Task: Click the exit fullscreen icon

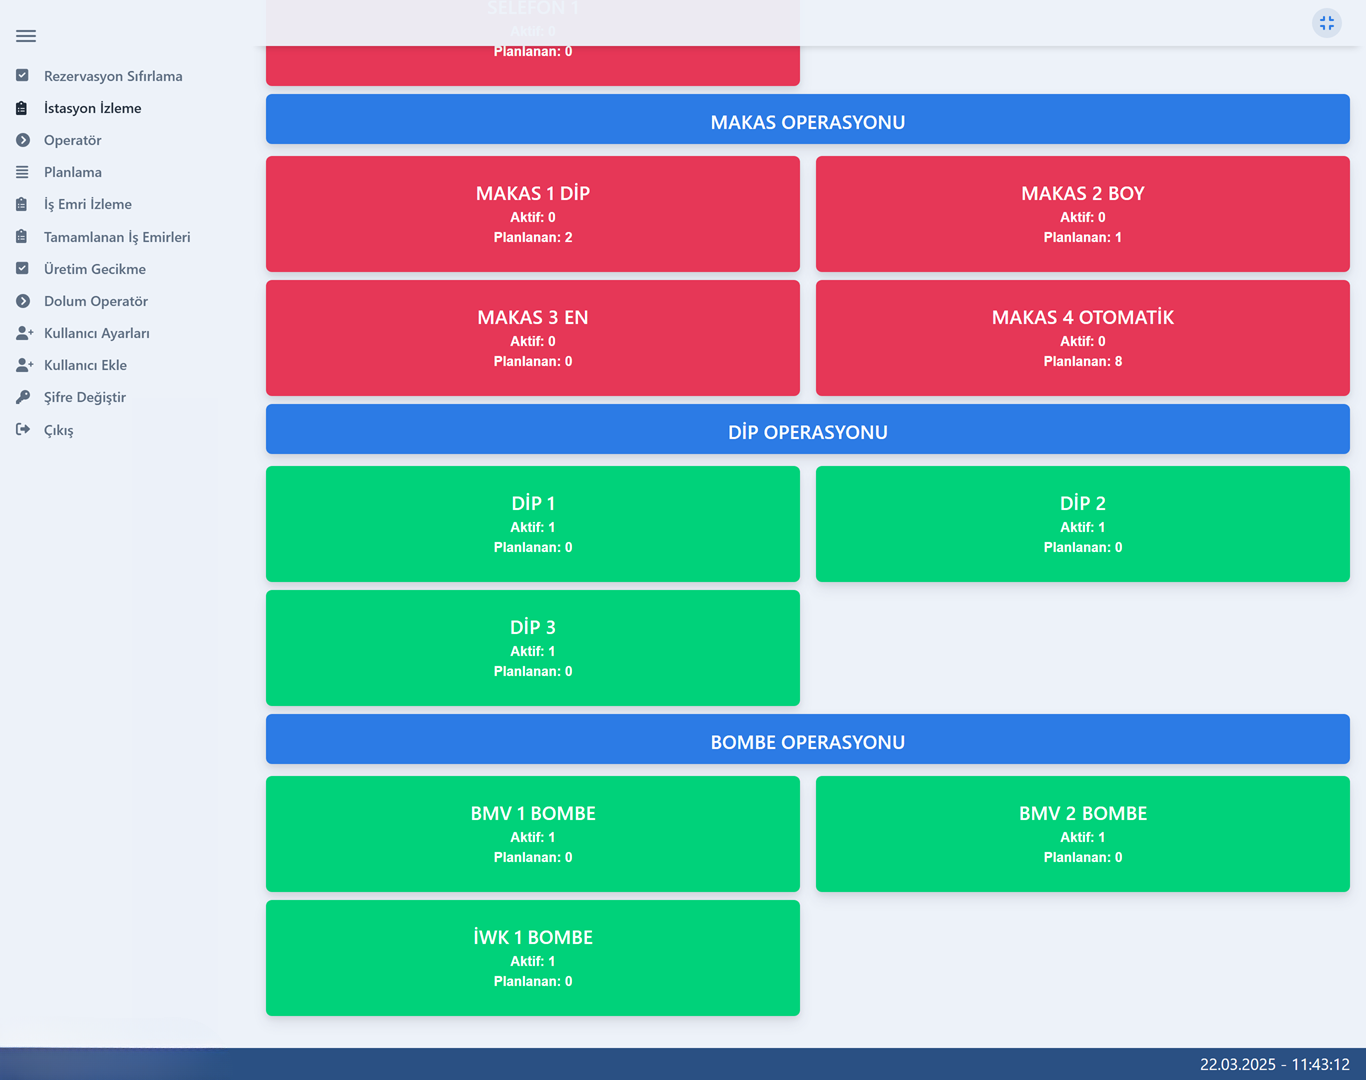Action: point(1327,23)
